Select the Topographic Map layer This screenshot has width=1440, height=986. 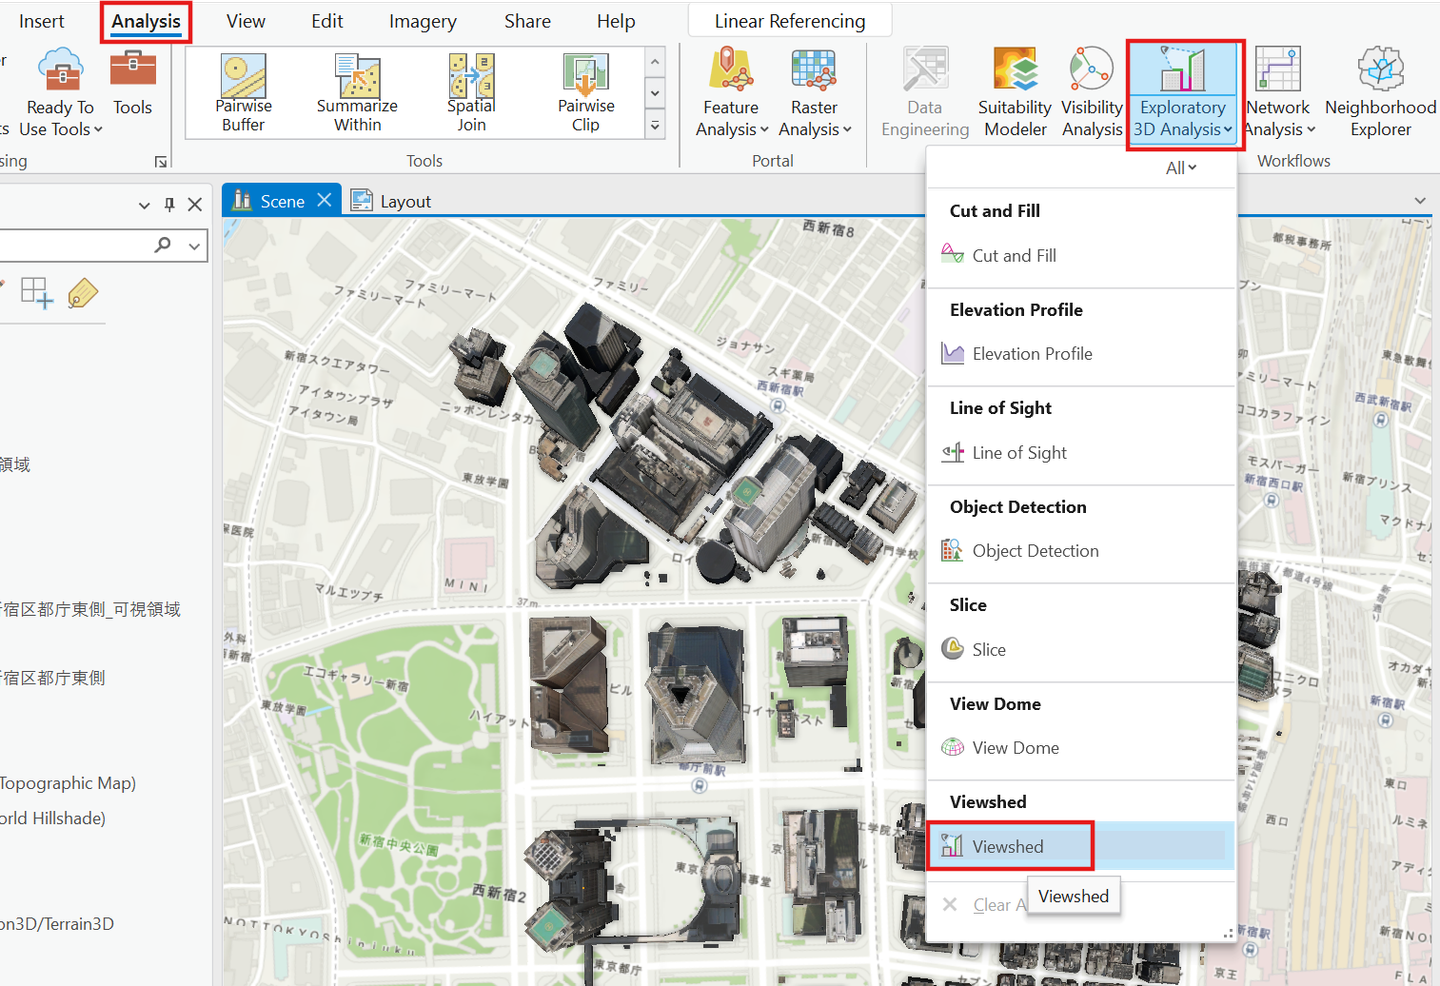(x=68, y=783)
